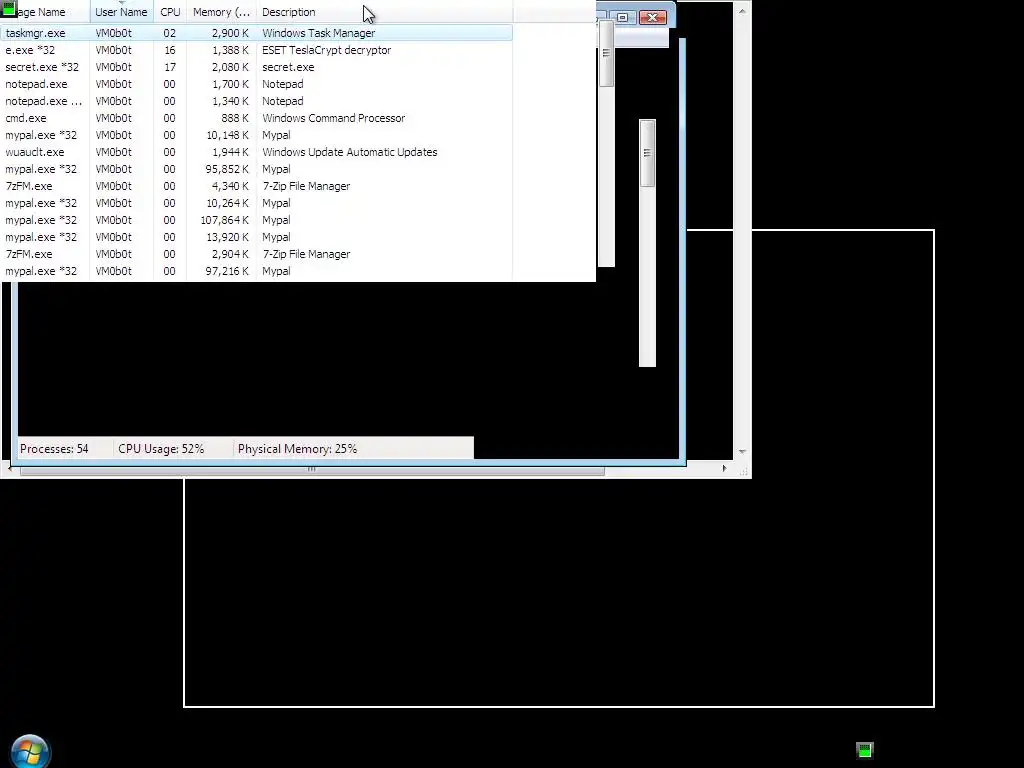Maximize the window via title bar button
Viewport: 1024px width, 768px height.
click(623, 18)
